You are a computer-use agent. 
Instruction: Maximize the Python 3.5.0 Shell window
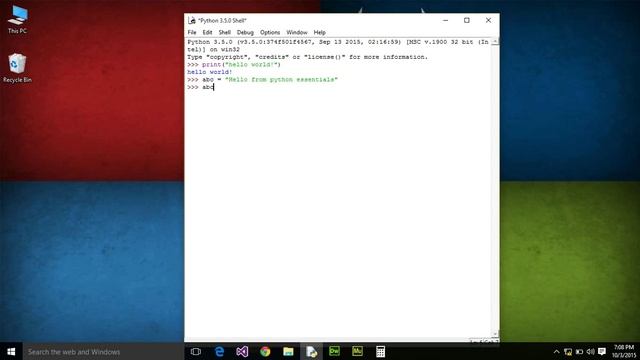pyautogui.click(x=467, y=20)
